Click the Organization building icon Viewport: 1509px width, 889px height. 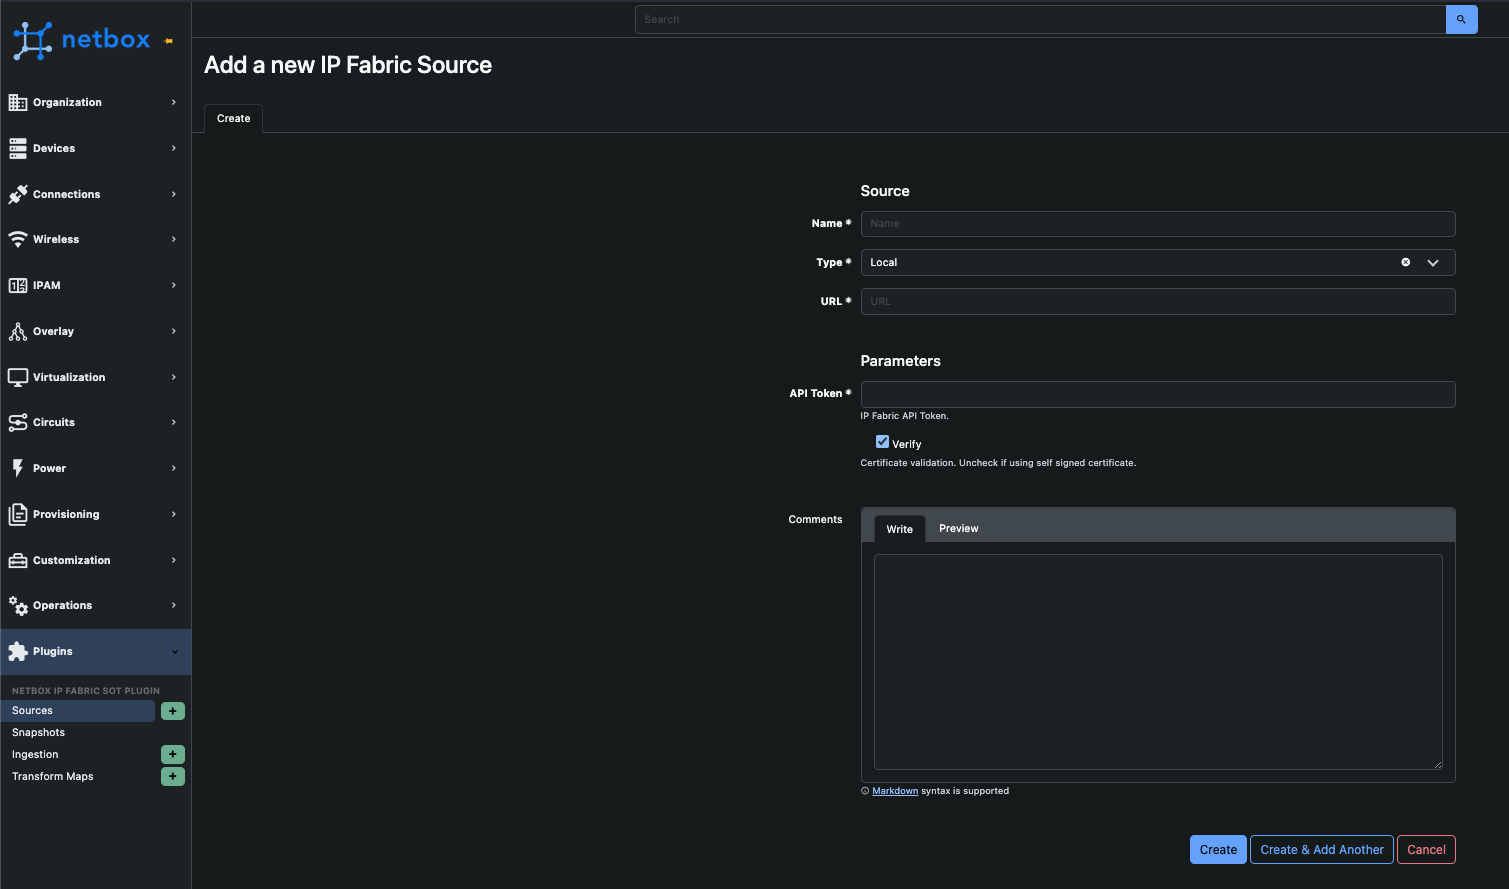coord(18,102)
